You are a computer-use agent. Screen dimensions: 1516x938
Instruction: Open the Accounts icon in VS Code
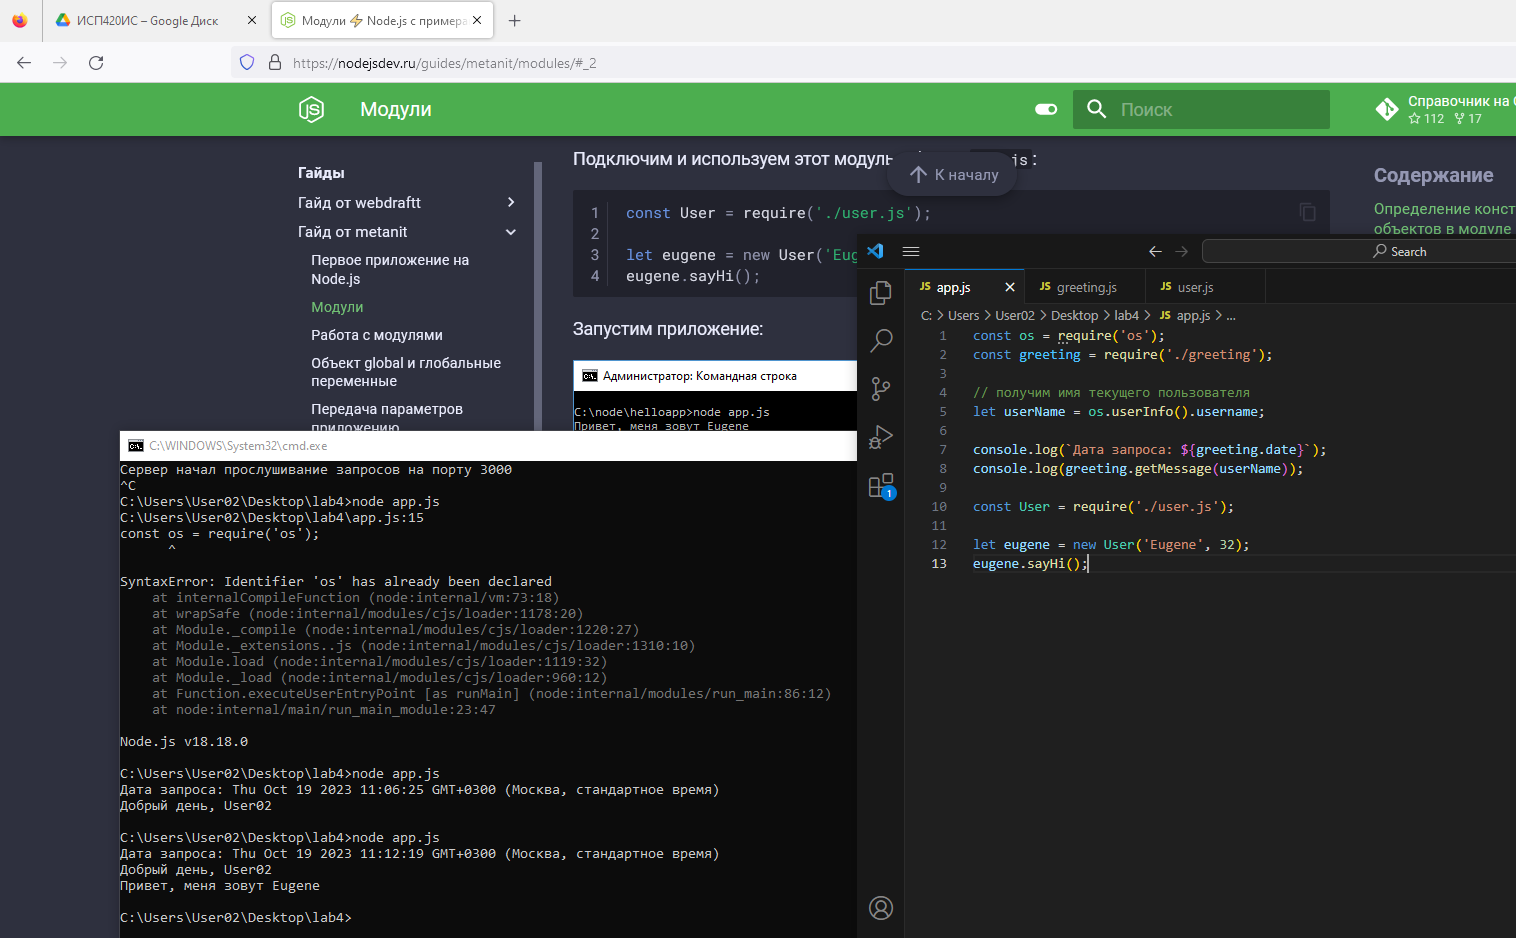pyautogui.click(x=881, y=908)
